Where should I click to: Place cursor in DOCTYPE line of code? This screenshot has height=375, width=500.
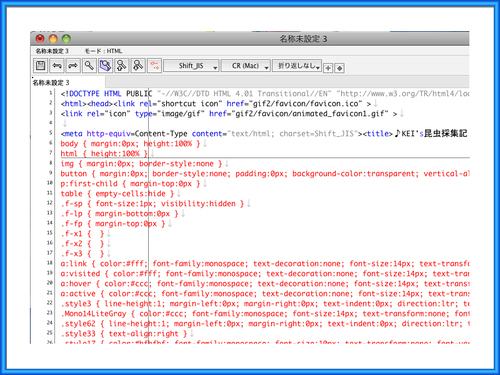(x=265, y=94)
